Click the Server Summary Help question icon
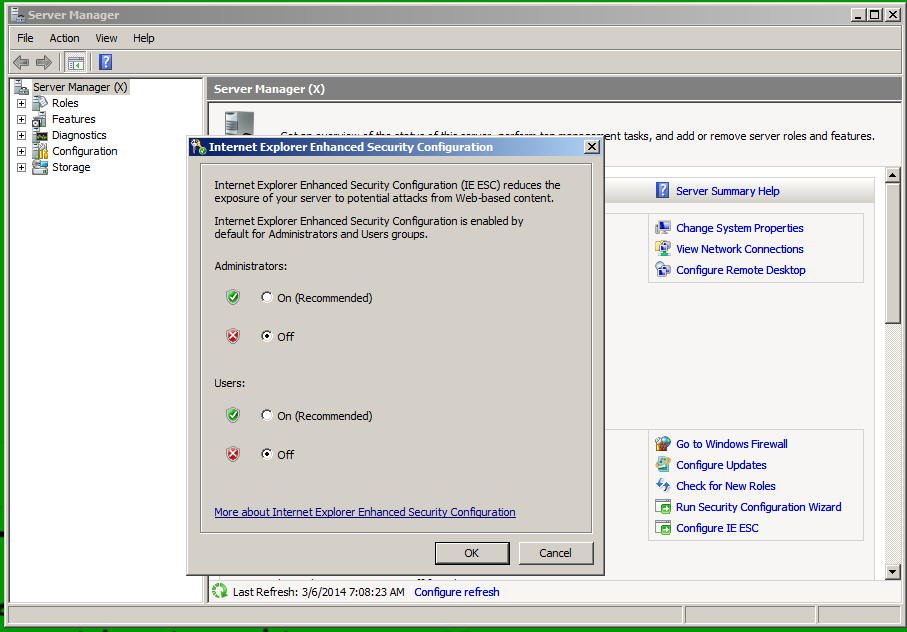This screenshot has width=907, height=632. point(662,190)
